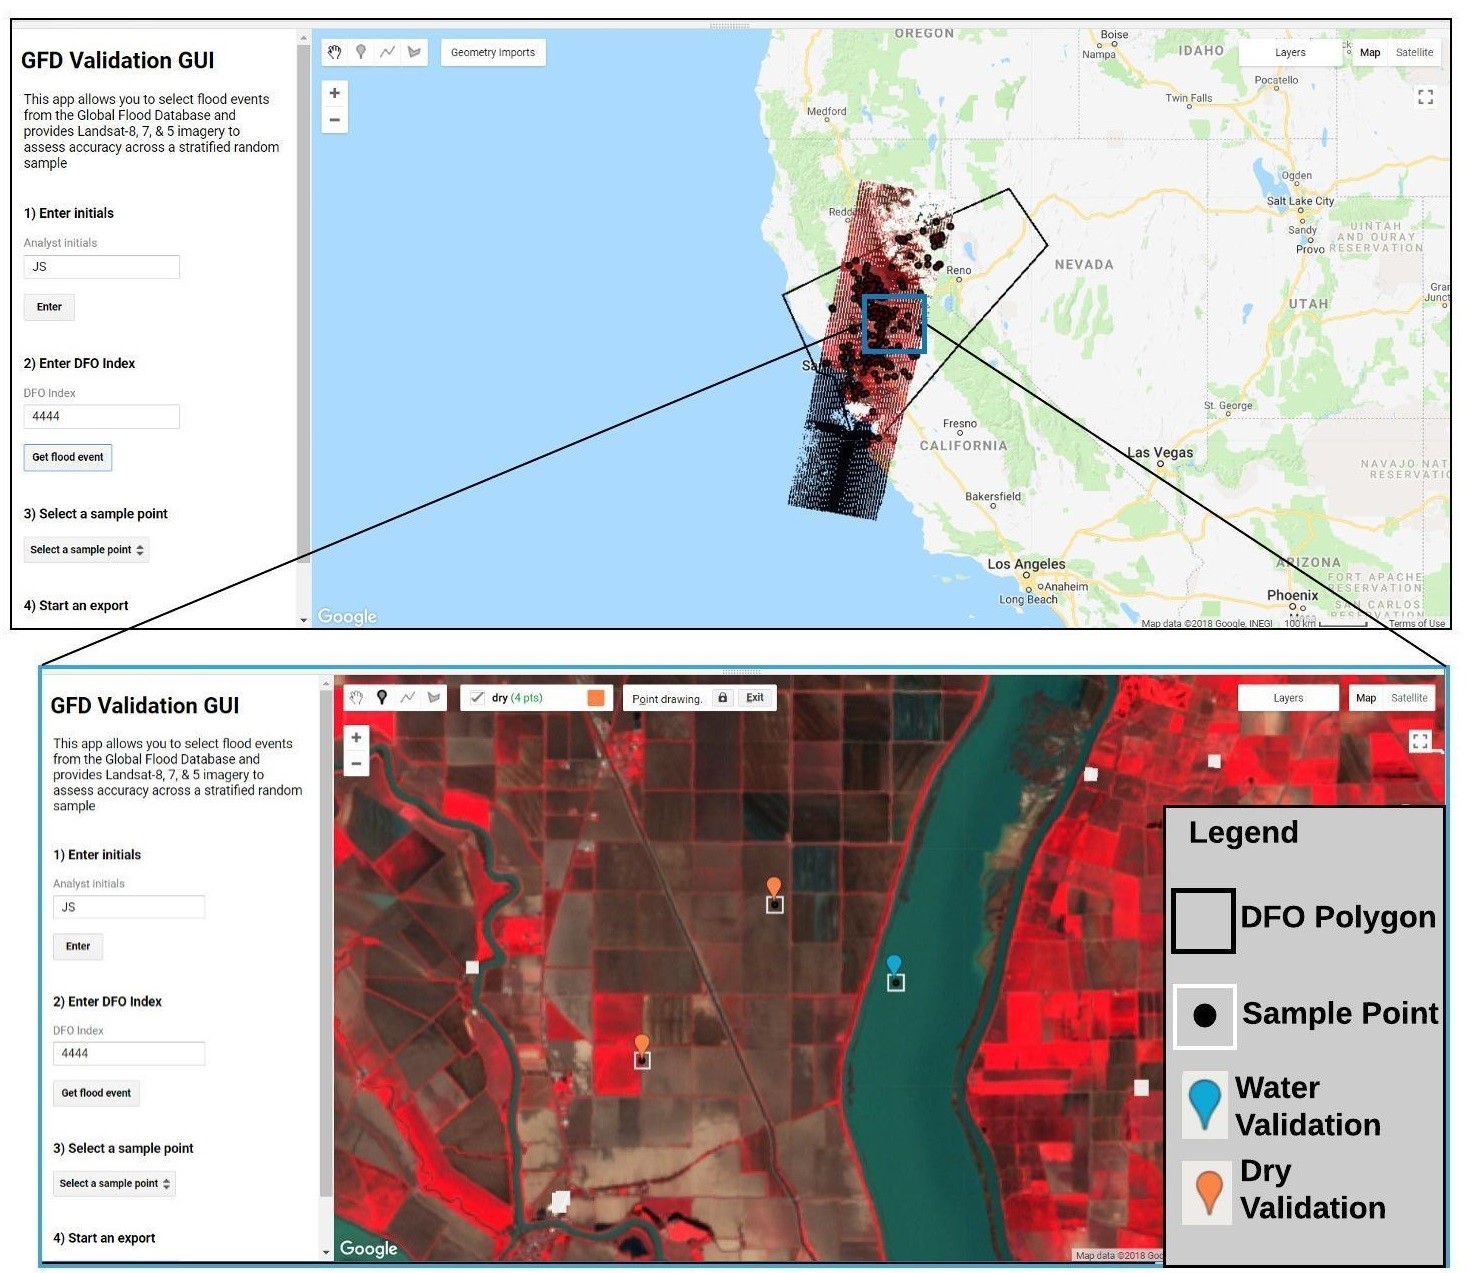Select the polygon drawing tool in lower map
Screen dimensions: 1469x1273
pyautogui.click(x=434, y=698)
